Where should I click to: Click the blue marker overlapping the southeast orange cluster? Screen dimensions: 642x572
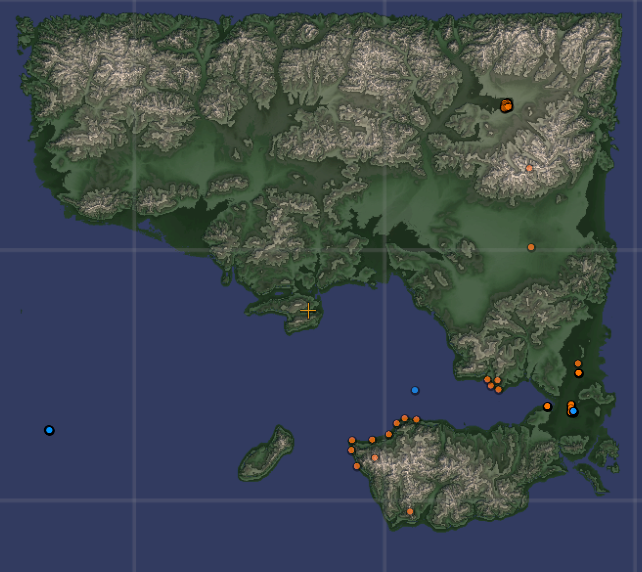[x=573, y=411]
